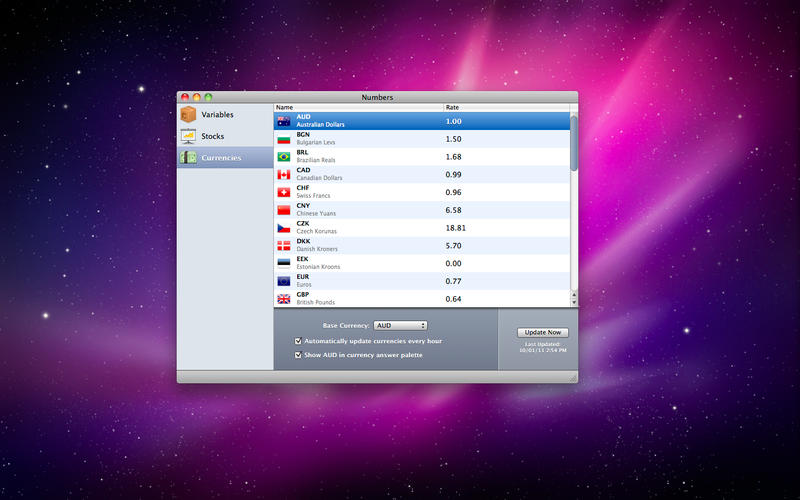Select the CAD Canadian Dollars text
This screenshot has height=500, width=800.
click(x=319, y=174)
